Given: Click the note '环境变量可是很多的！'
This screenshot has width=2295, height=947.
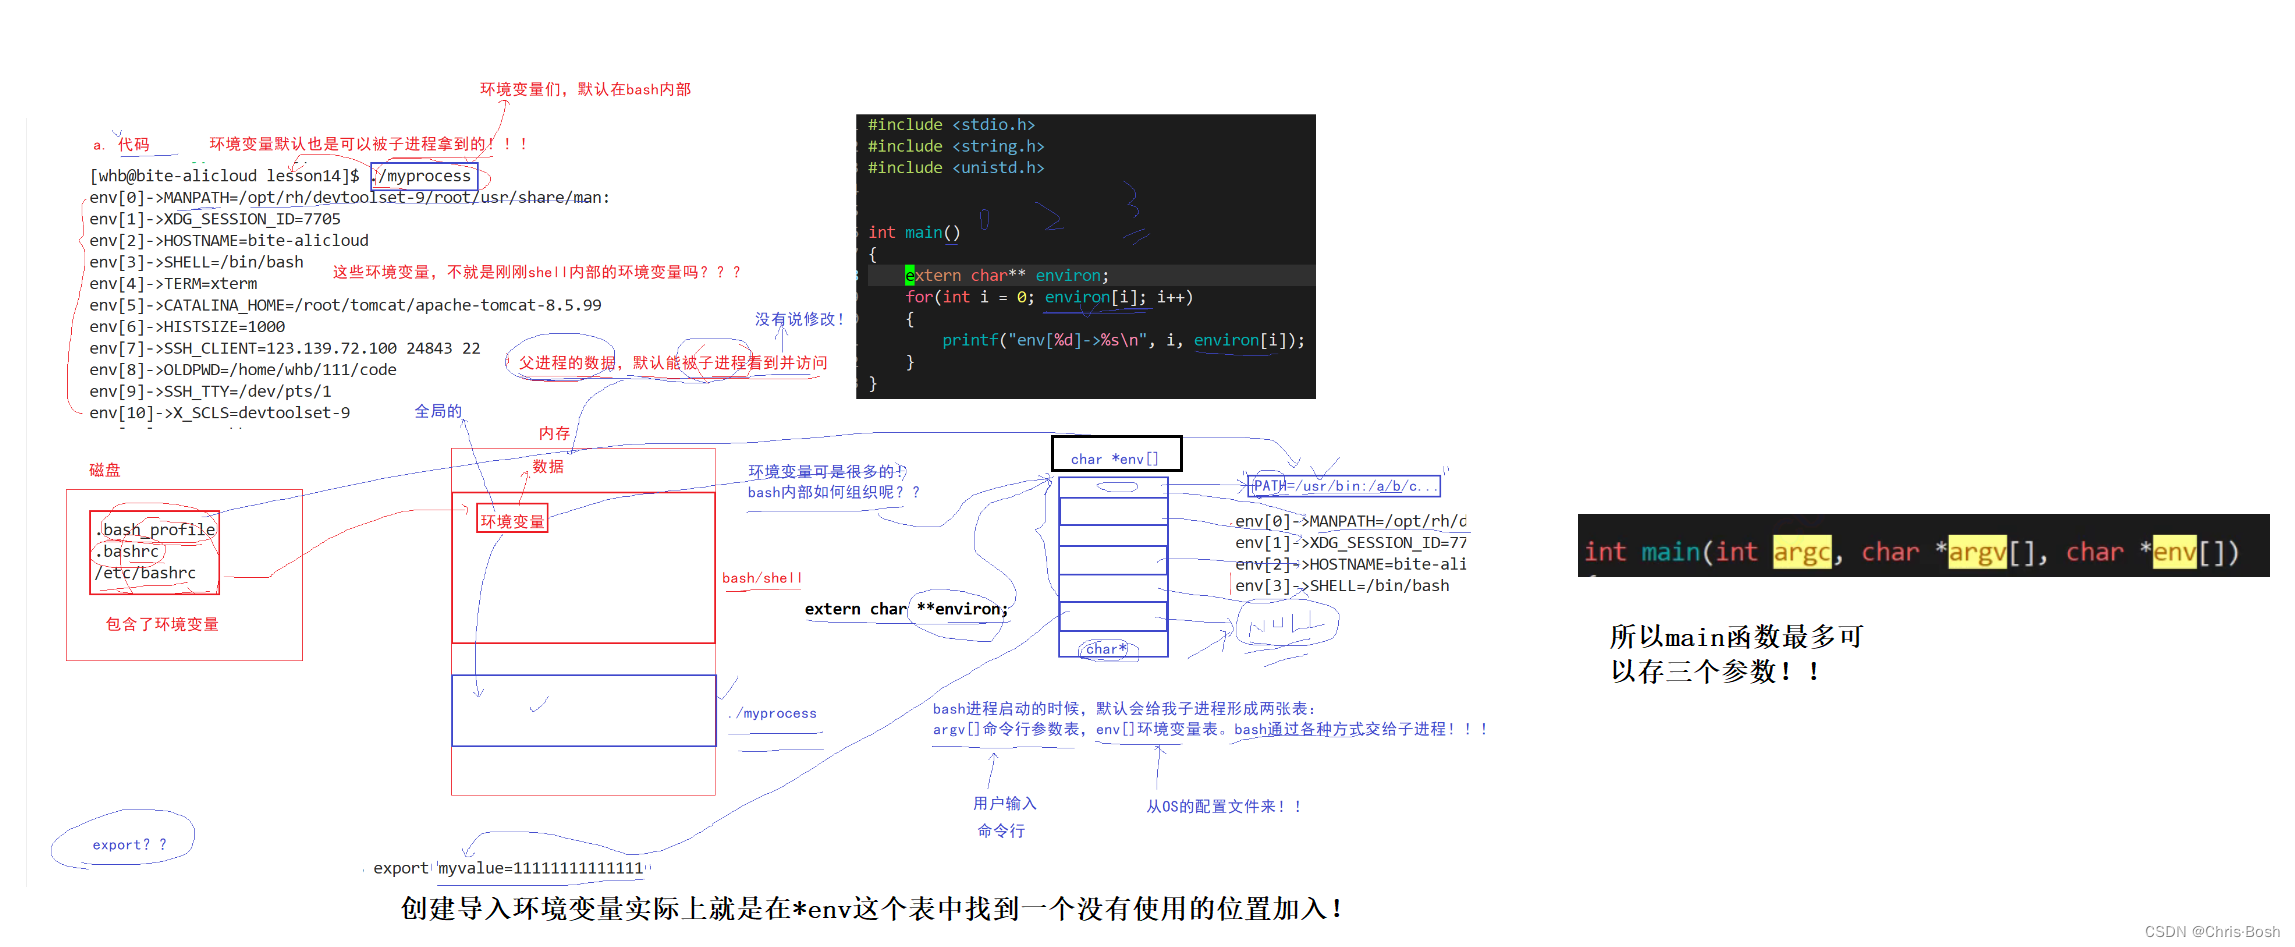Looking at the screenshot, I should tap(826, 472).
